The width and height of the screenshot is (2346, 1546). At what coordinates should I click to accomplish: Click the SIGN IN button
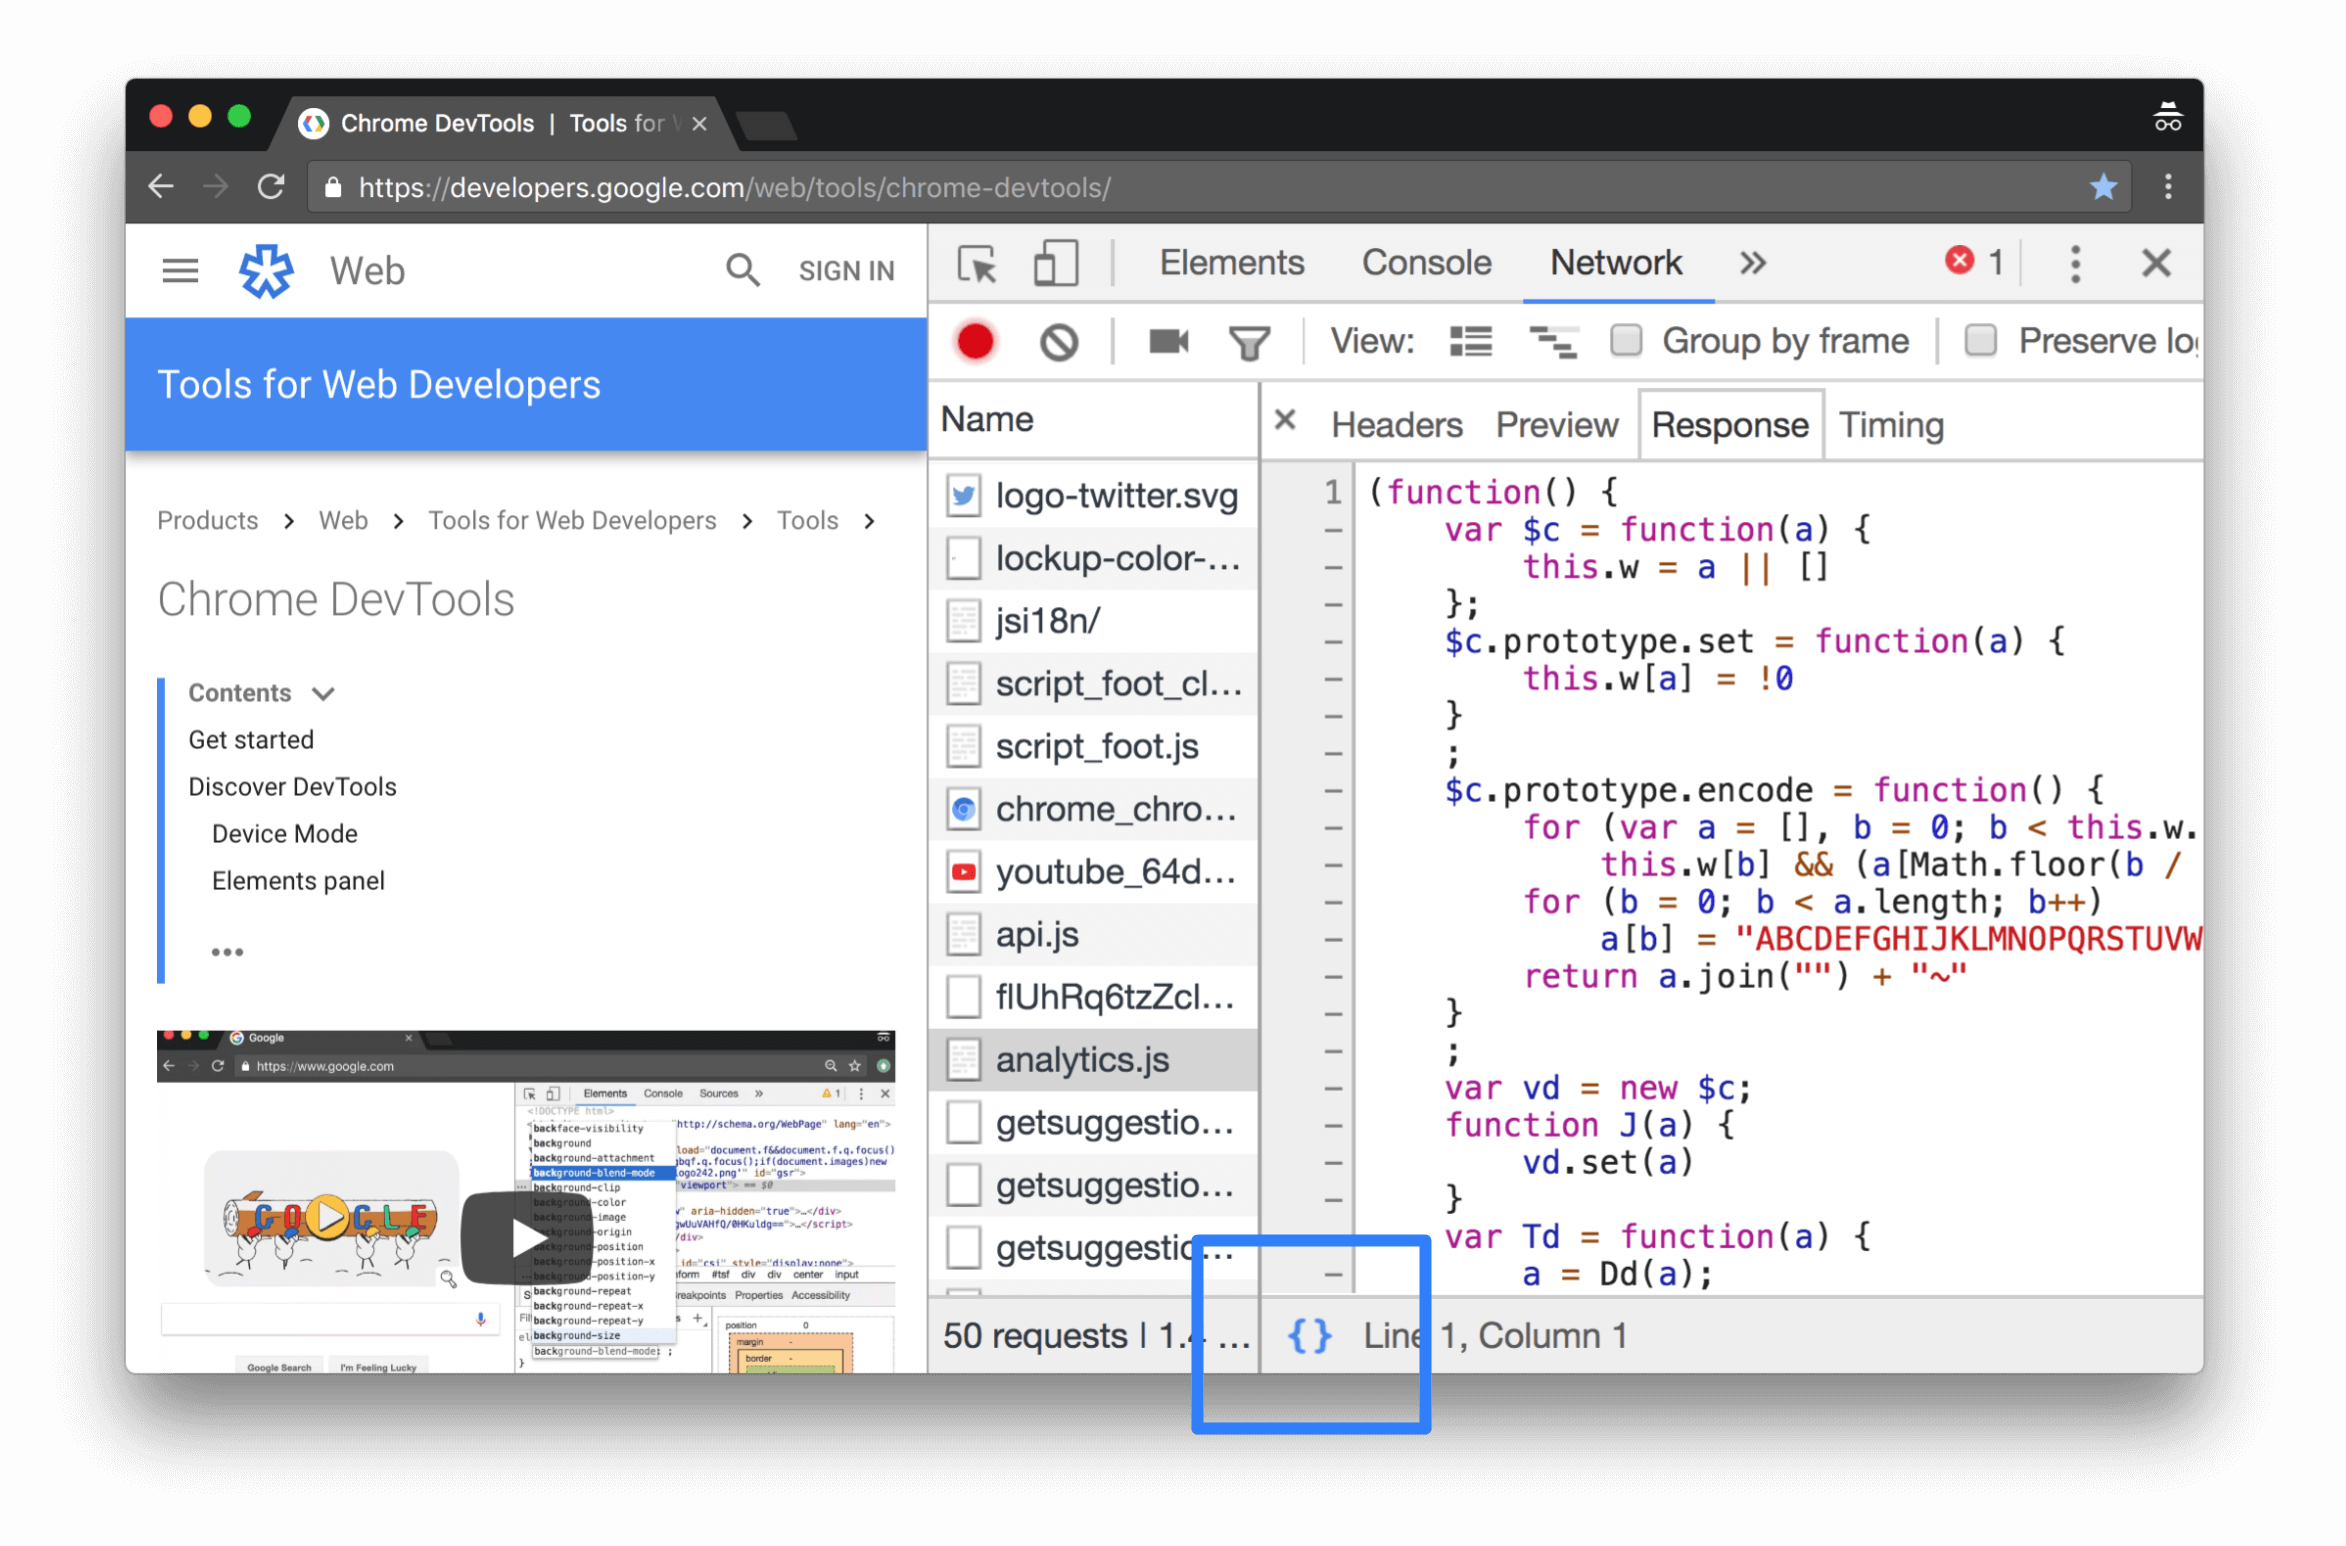pyautogui.click(x=847, y=271)
